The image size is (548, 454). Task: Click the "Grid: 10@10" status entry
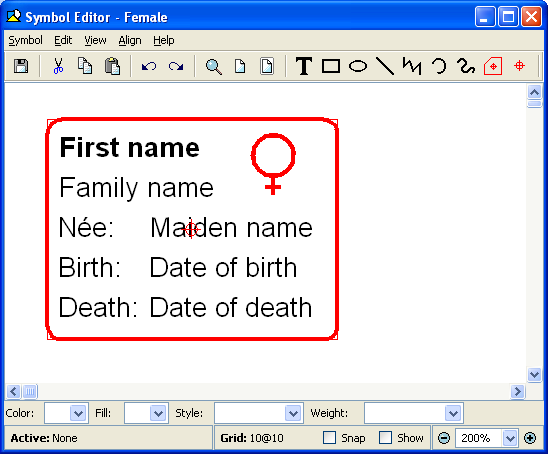click(x=252, y=438)
